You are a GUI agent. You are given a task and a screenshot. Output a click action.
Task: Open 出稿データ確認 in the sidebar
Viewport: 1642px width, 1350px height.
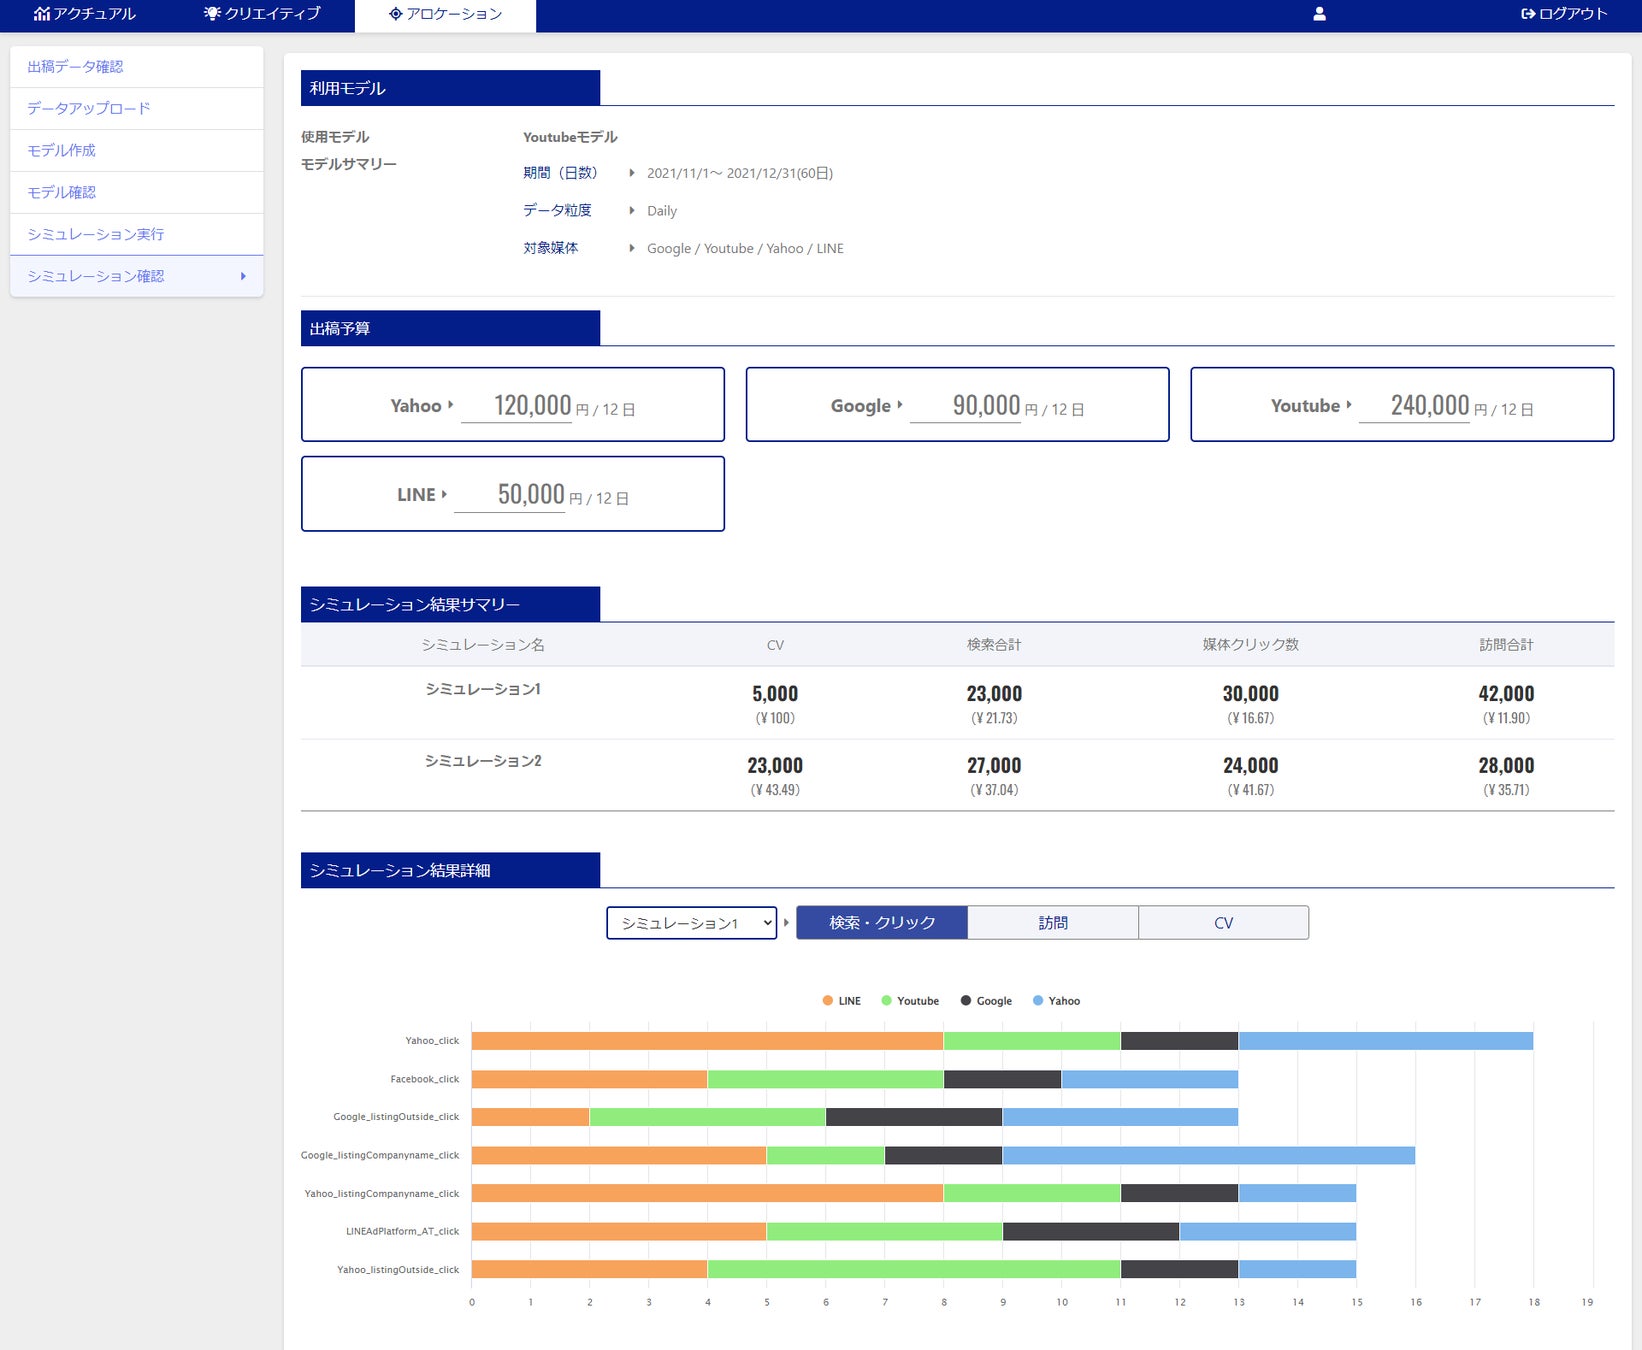[76, 67]
